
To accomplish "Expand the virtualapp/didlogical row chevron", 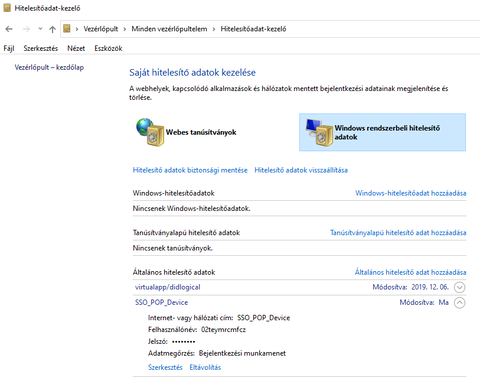I will click(460, 287).
